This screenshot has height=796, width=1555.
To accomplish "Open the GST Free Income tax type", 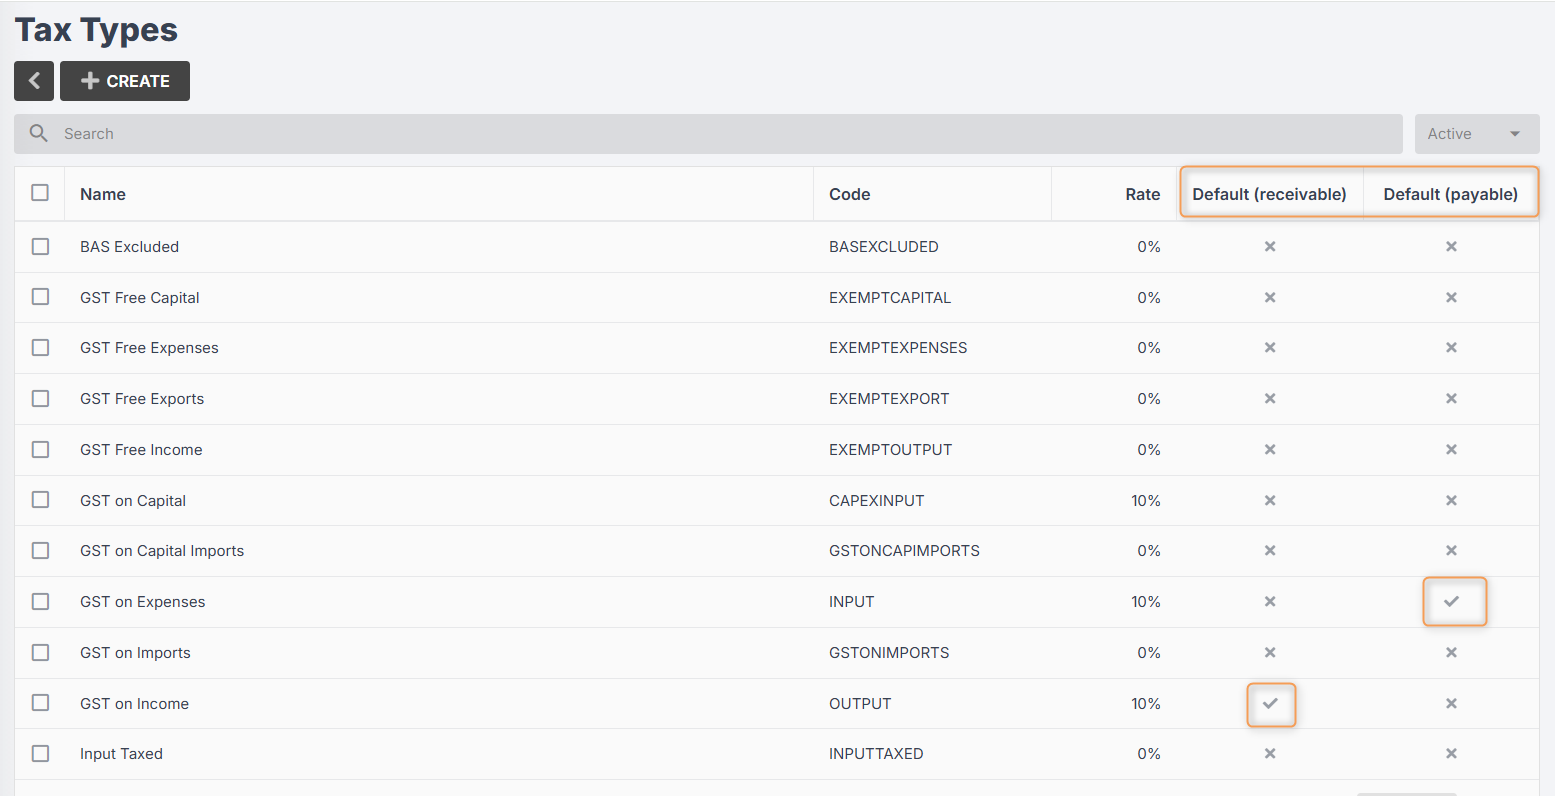I will click(x=141, y=449).
